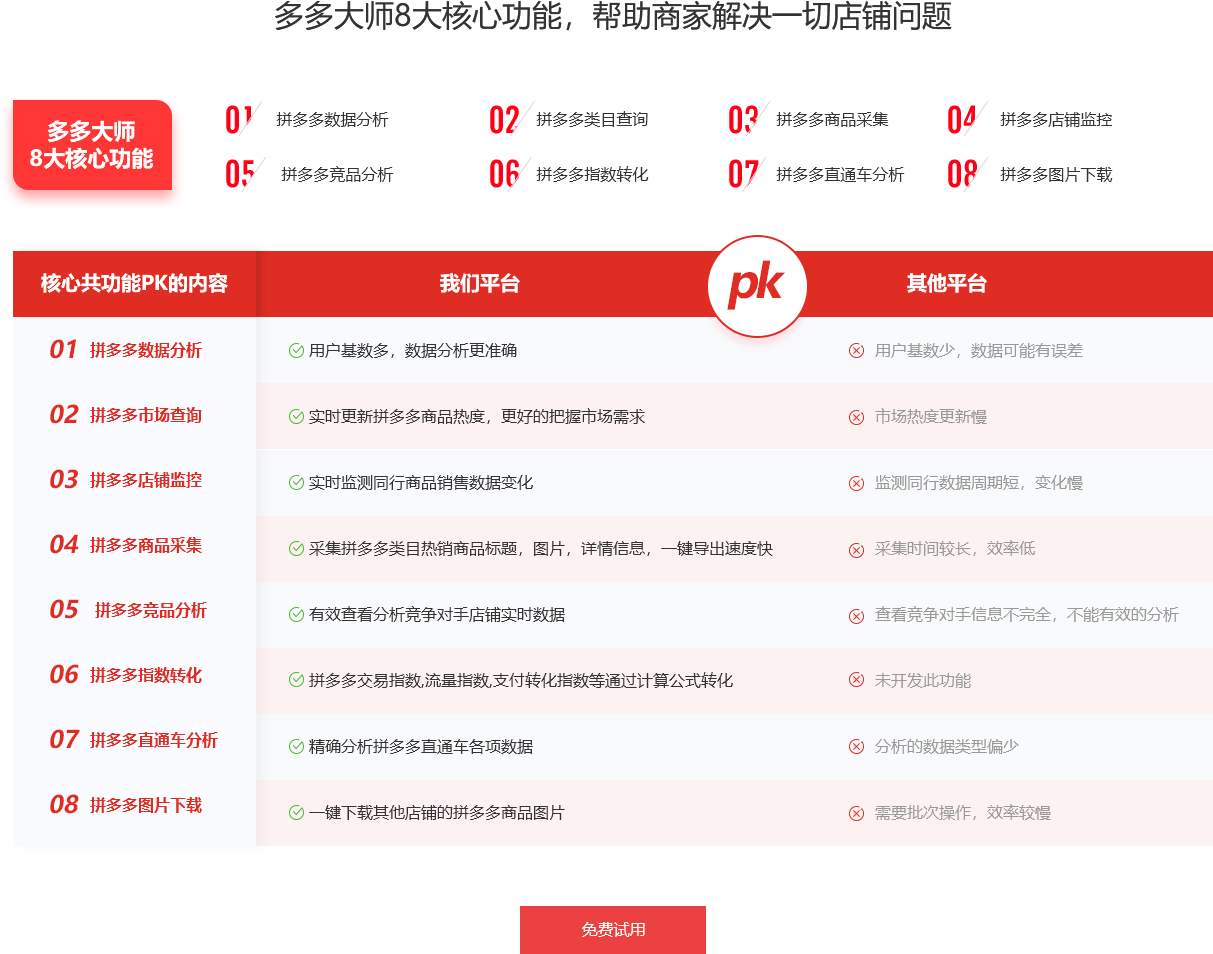Click green checkmark beside 用户基数多 row
The width and height of the screenshot is (1213, 954).
(296, 351)
